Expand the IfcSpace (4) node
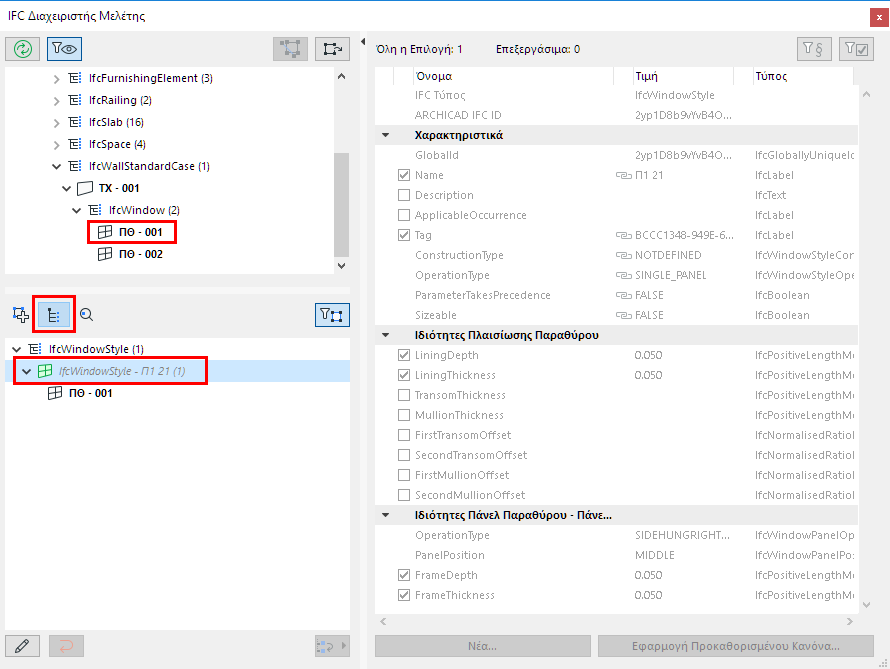The height and width of the screenshot is (669, 890). pos(56,145)
